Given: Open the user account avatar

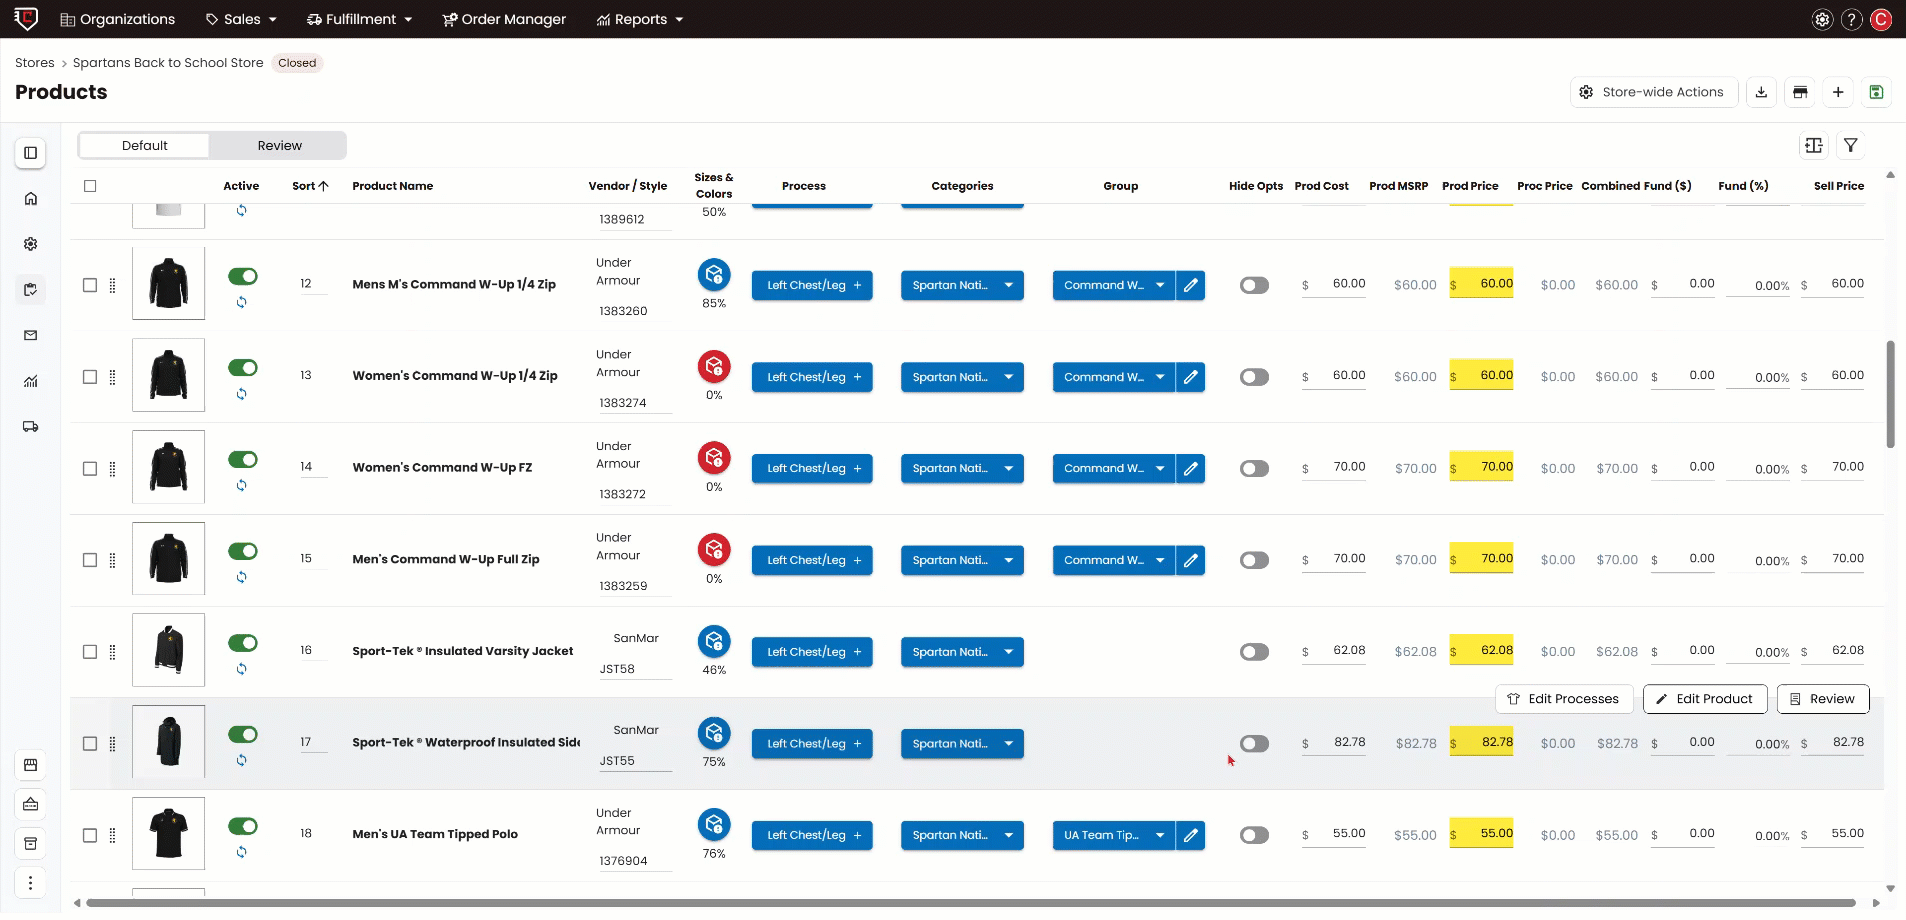Looking at the screenshot, I should 1881,19.
